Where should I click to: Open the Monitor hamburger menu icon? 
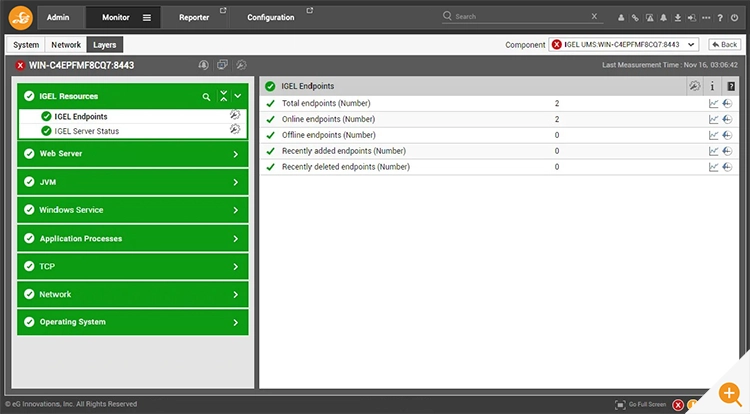point(147,18)
